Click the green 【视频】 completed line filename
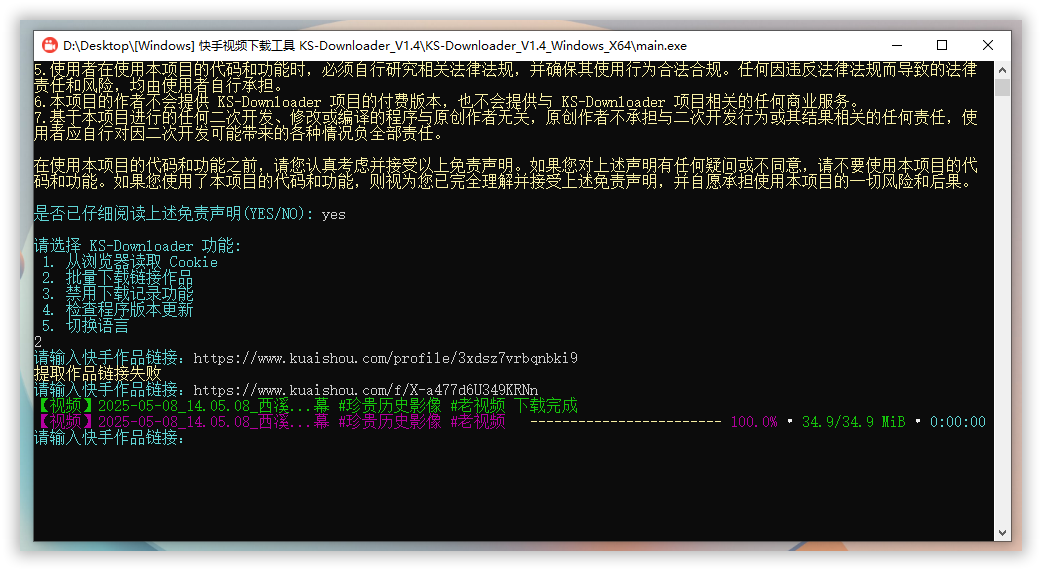The width and height of the screenshot is (1042, 571). pyautogui.click(x=269, y=405)
